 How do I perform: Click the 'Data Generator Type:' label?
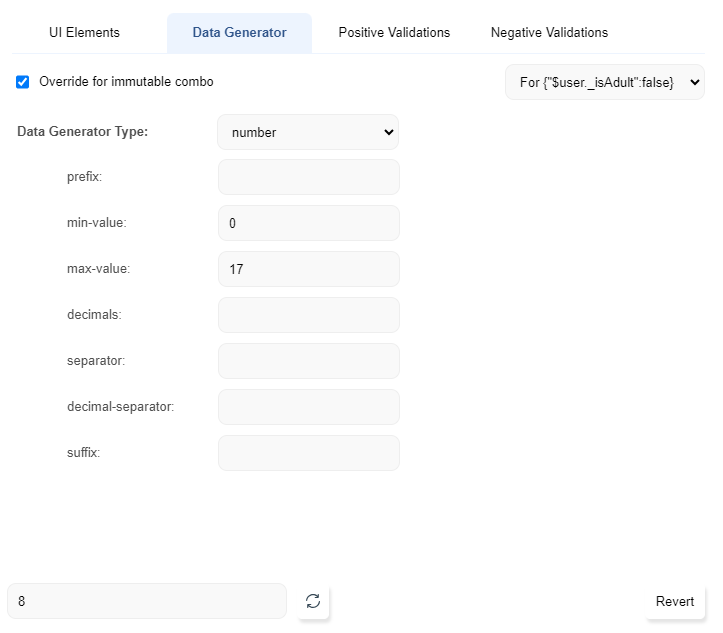pos(83,132)
